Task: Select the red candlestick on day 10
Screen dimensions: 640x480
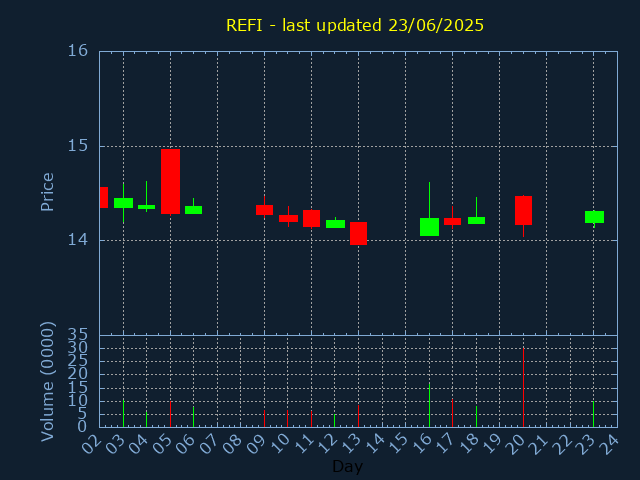Action: (x=288, y=218)
